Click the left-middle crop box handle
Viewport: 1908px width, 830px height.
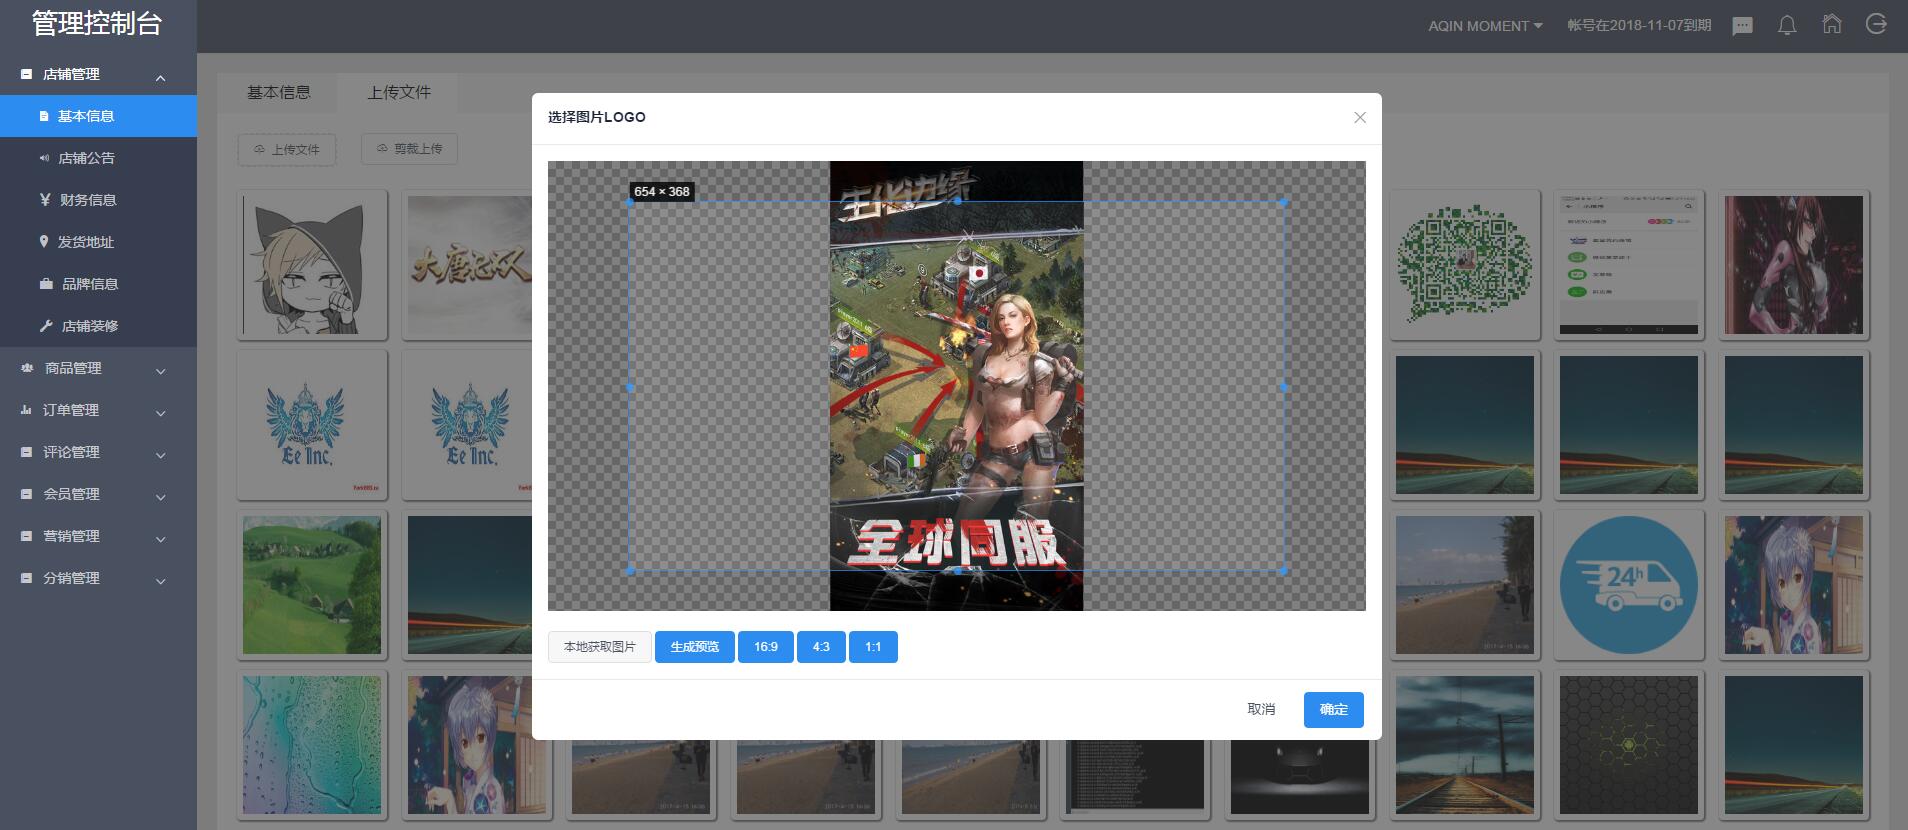click(x=629, y=386)
